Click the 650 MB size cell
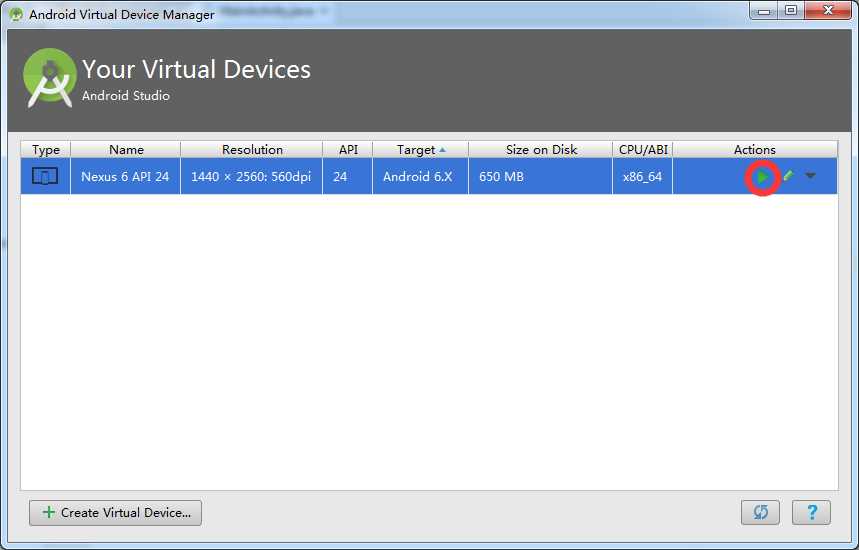Image resolution: width=859 pixels, height=550 pixels. (x=540, y=176)
